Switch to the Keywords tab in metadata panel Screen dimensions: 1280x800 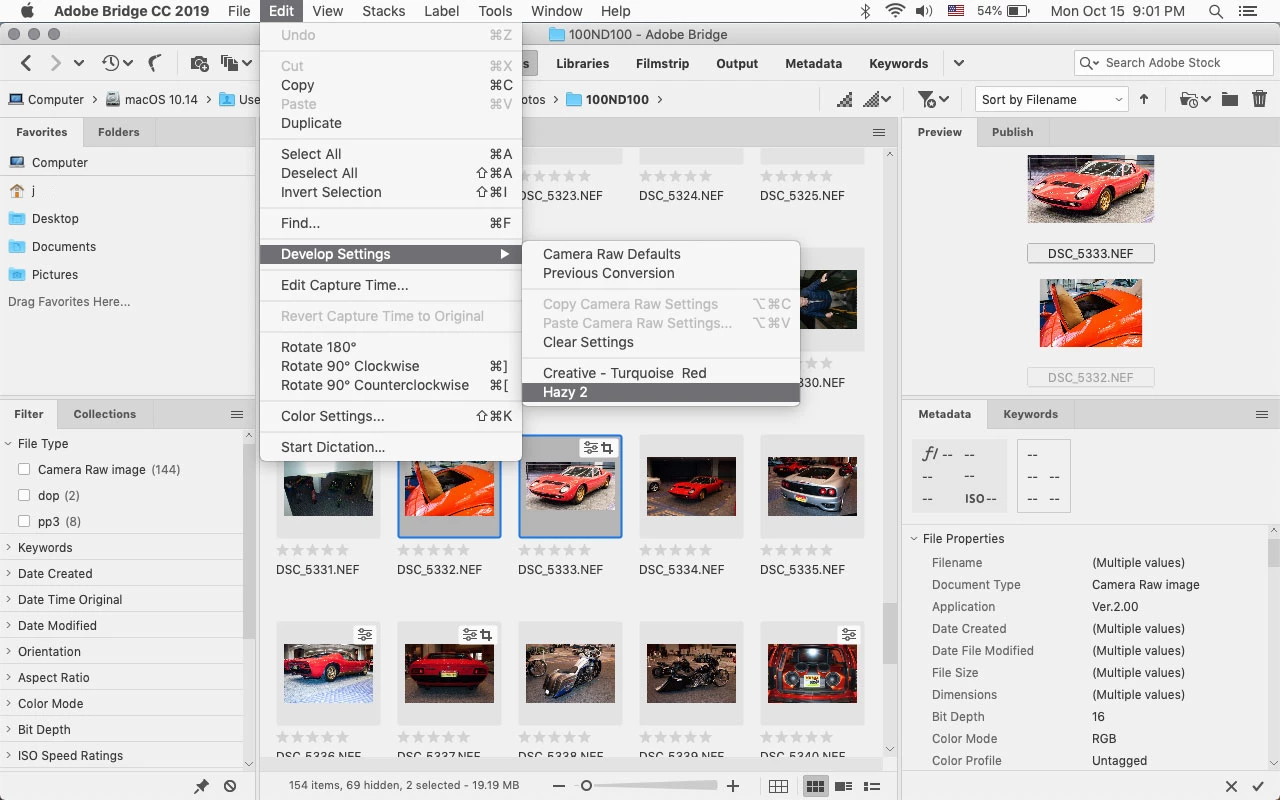click(x=1030, y=414)
